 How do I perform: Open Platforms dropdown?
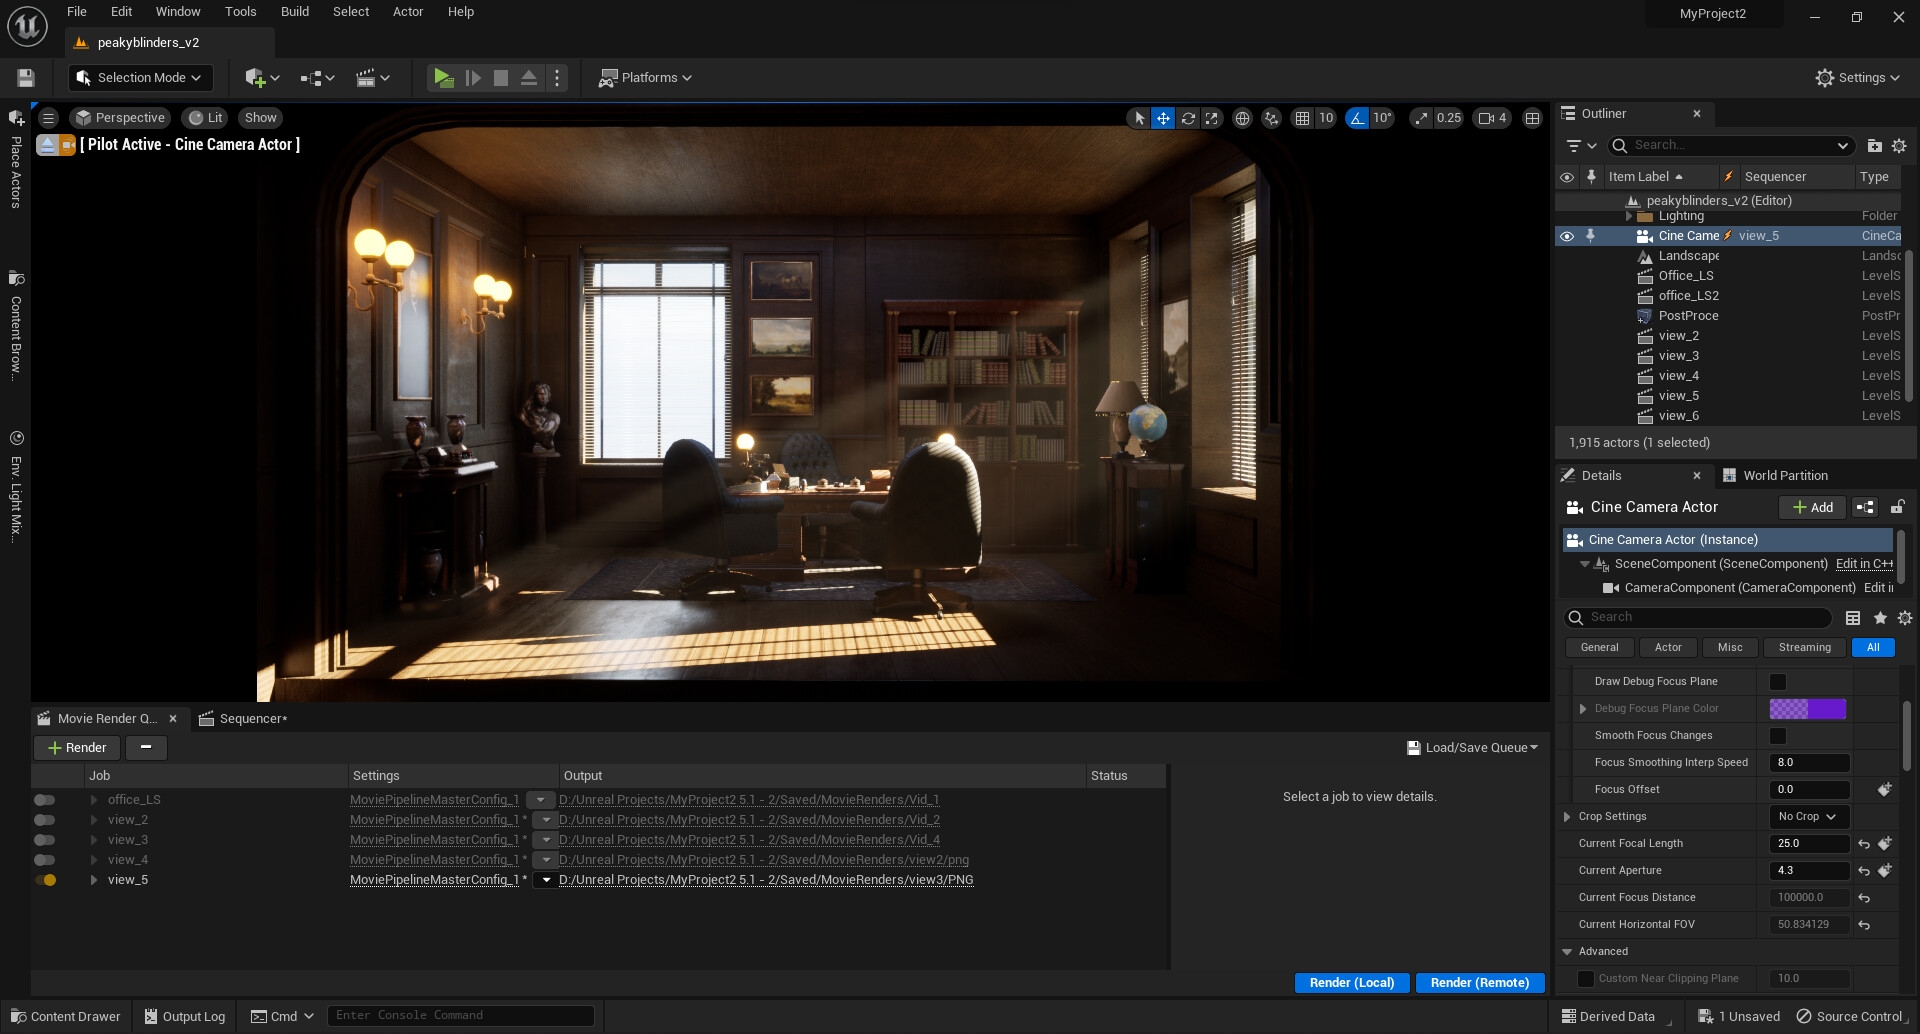[645, 78]
